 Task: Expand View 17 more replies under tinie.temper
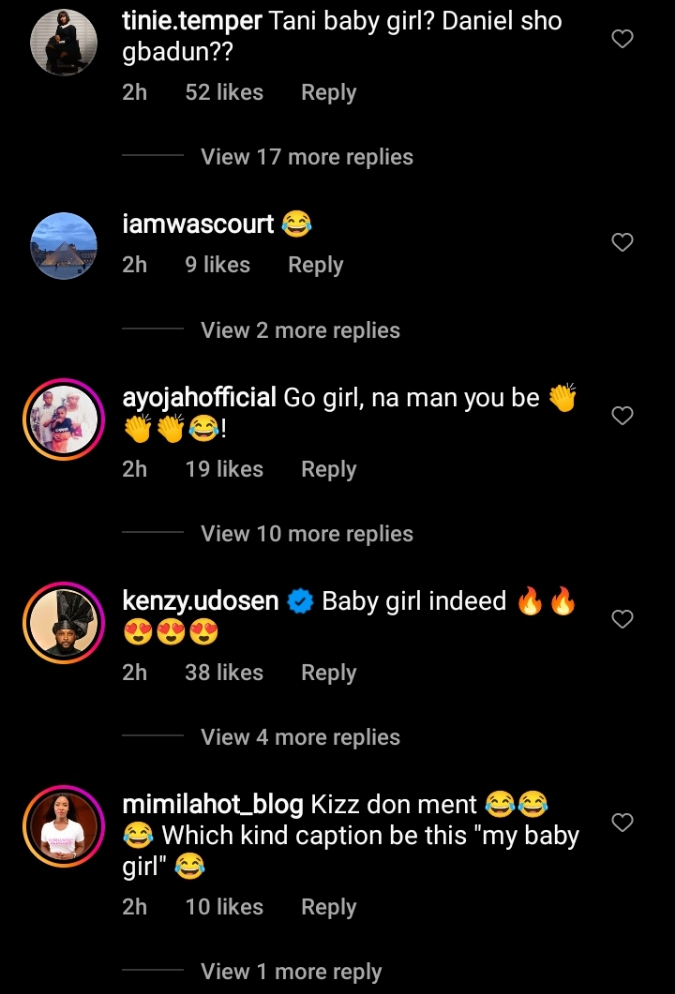[306, 157]
